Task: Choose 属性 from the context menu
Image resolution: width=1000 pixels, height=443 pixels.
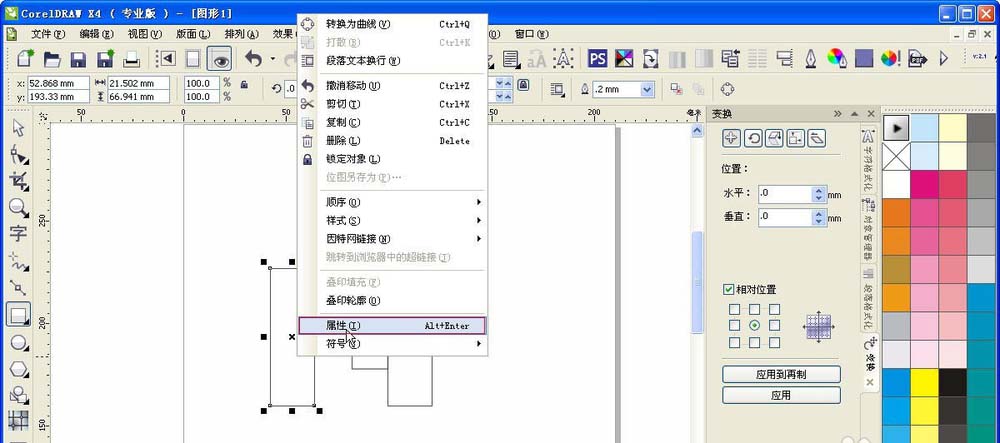Action: [393, 326]
